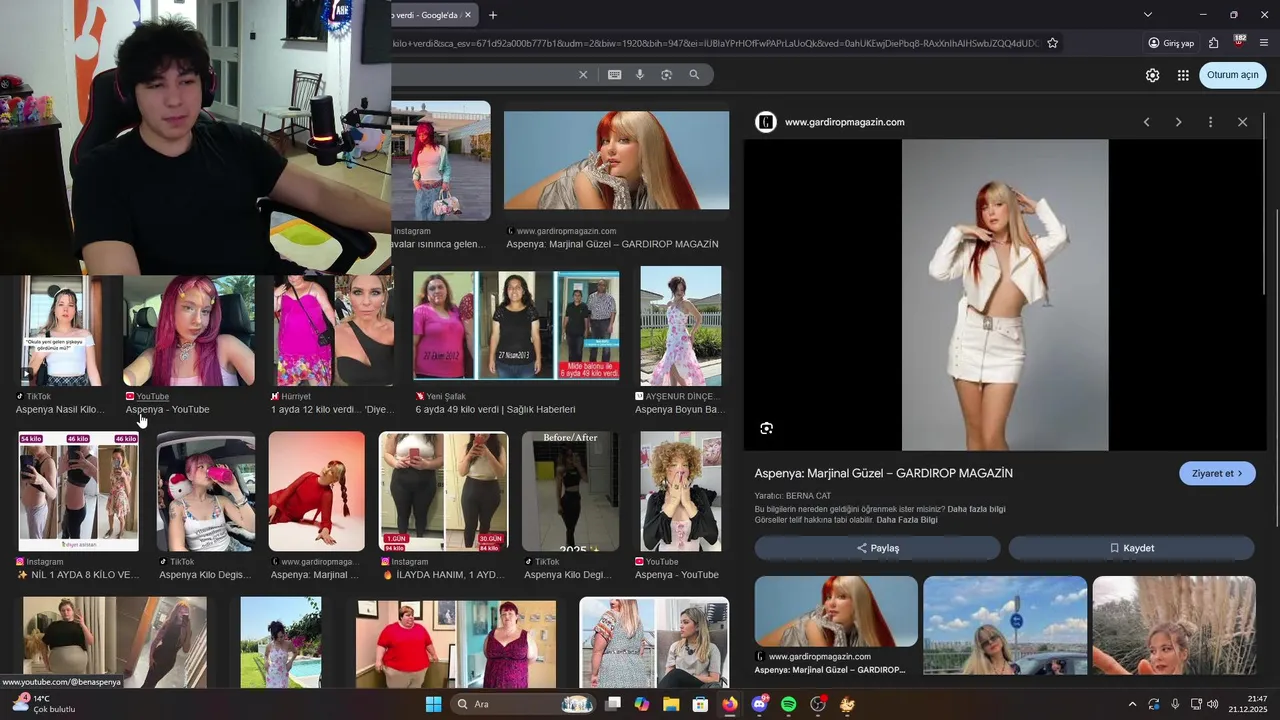The image size is (1280, 720).
Task: Open the www.gardiropmagazin.com source in preview header
Action: [x=844, y=122]
